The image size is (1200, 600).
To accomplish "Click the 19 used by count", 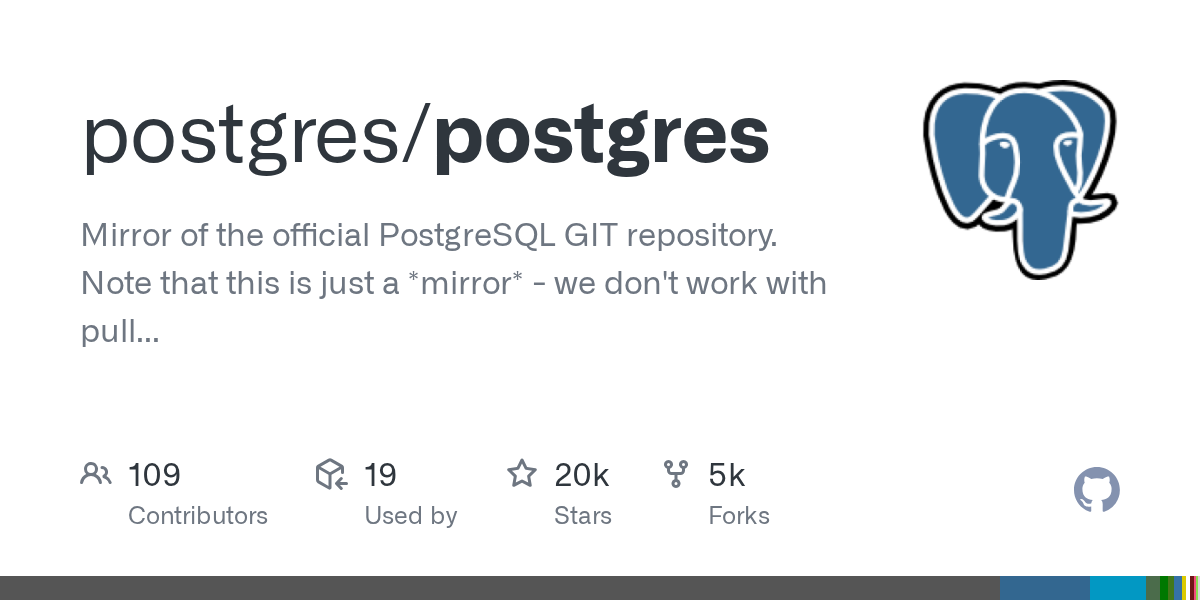I will tap(380, 475).
